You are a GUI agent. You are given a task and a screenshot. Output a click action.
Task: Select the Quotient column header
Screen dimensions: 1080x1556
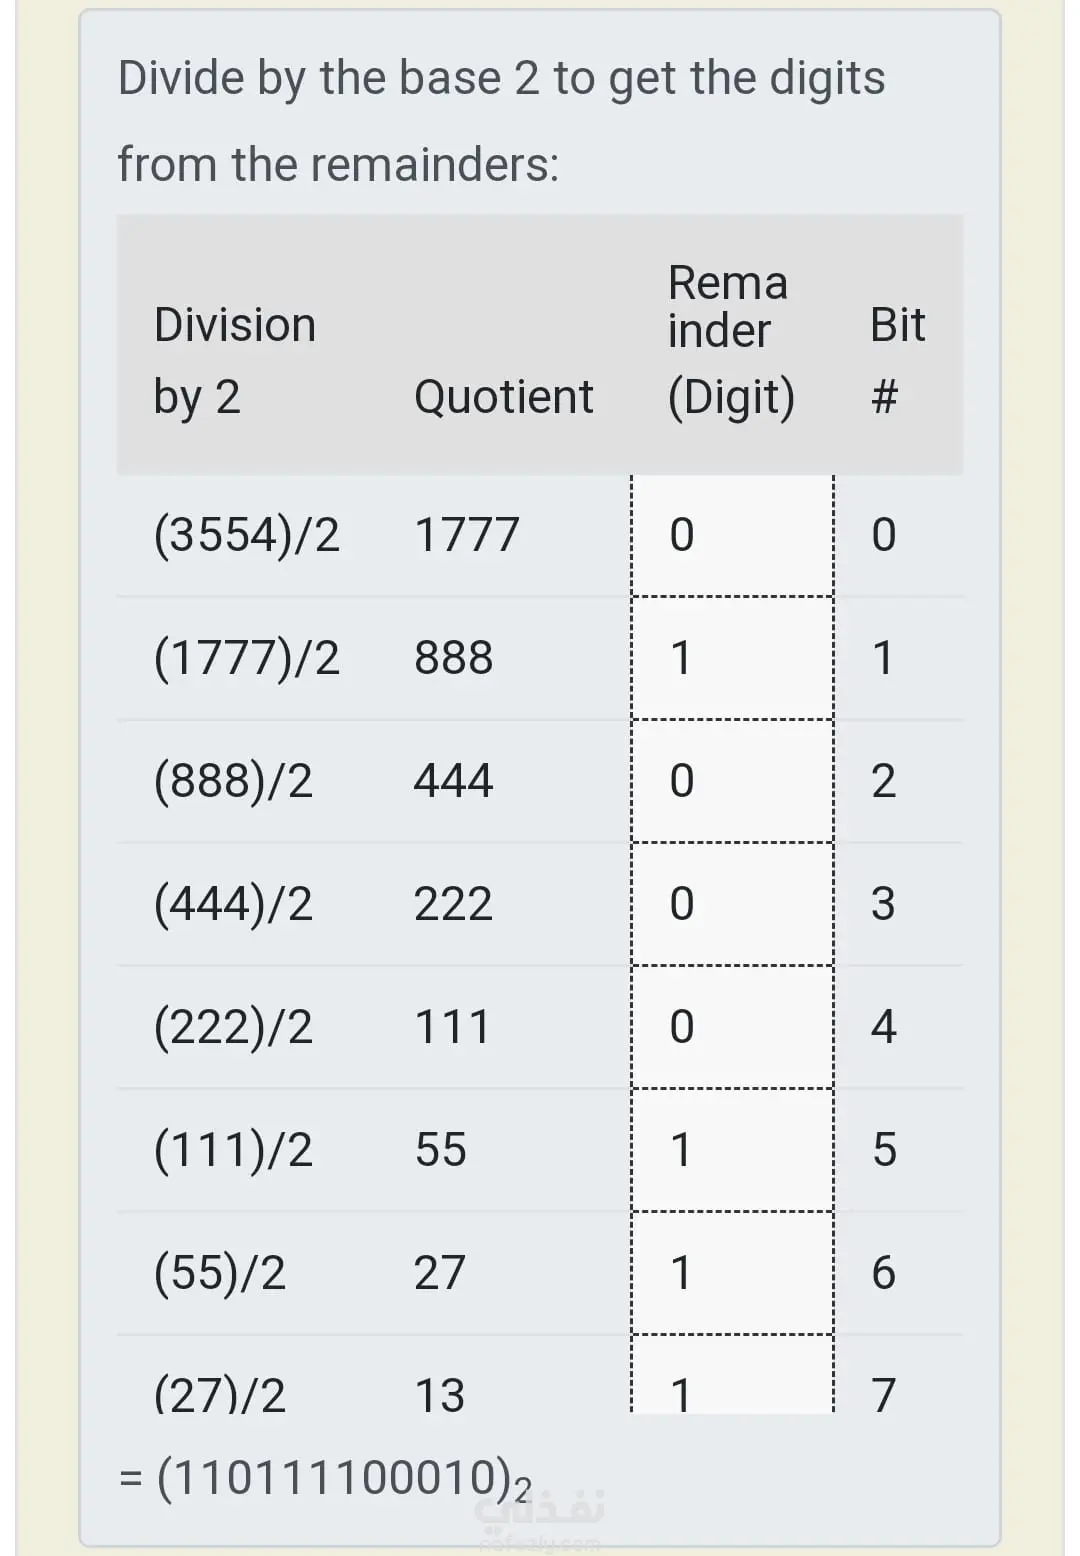point(504,397)
